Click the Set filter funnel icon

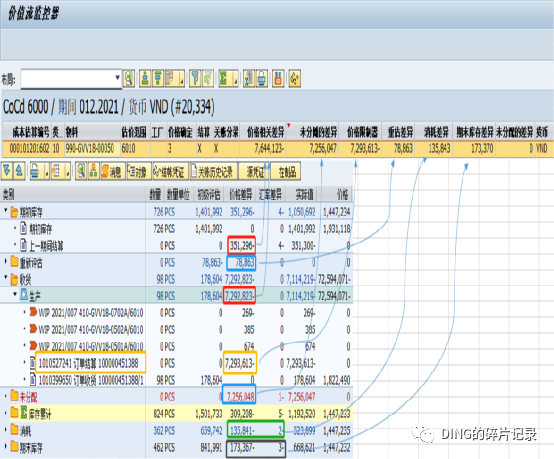(x=195, y=78)
